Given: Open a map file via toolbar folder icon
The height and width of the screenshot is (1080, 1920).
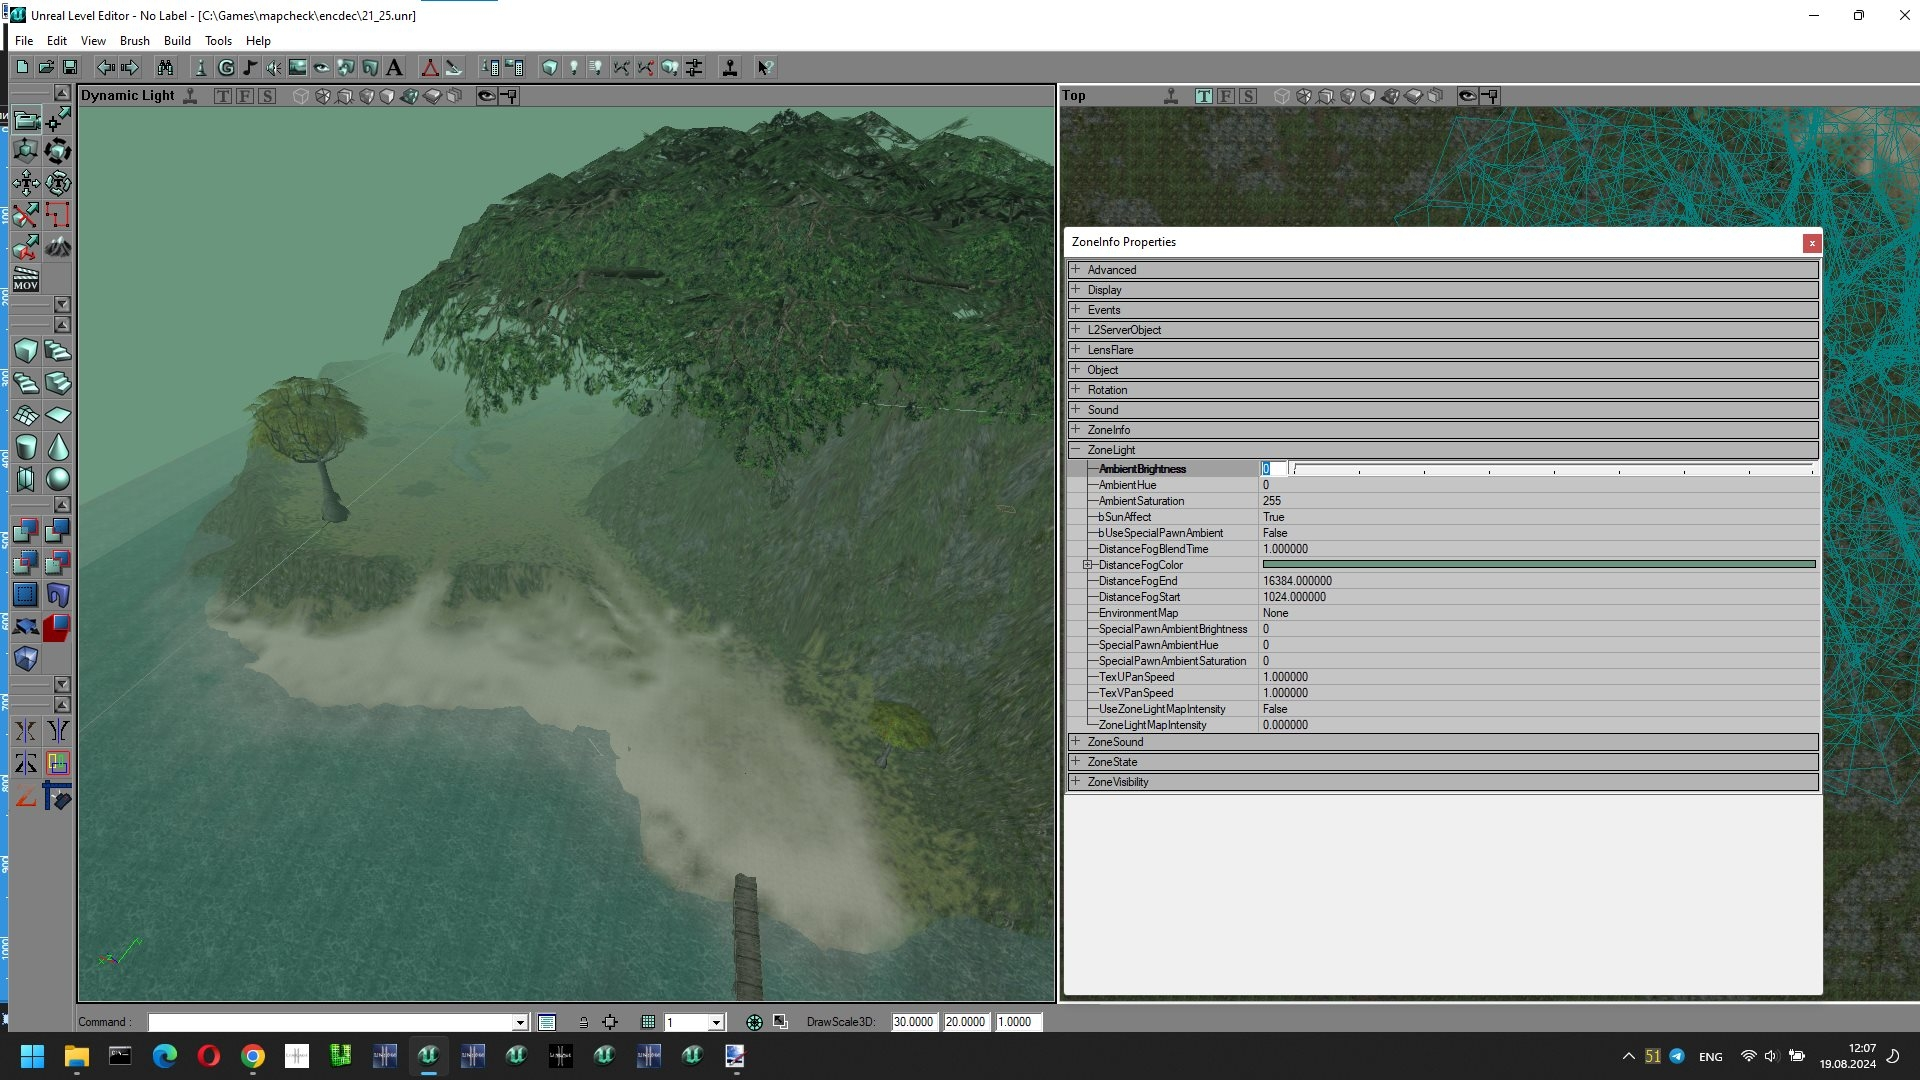Looking at the screenshot, I should (x=46, y=67).
